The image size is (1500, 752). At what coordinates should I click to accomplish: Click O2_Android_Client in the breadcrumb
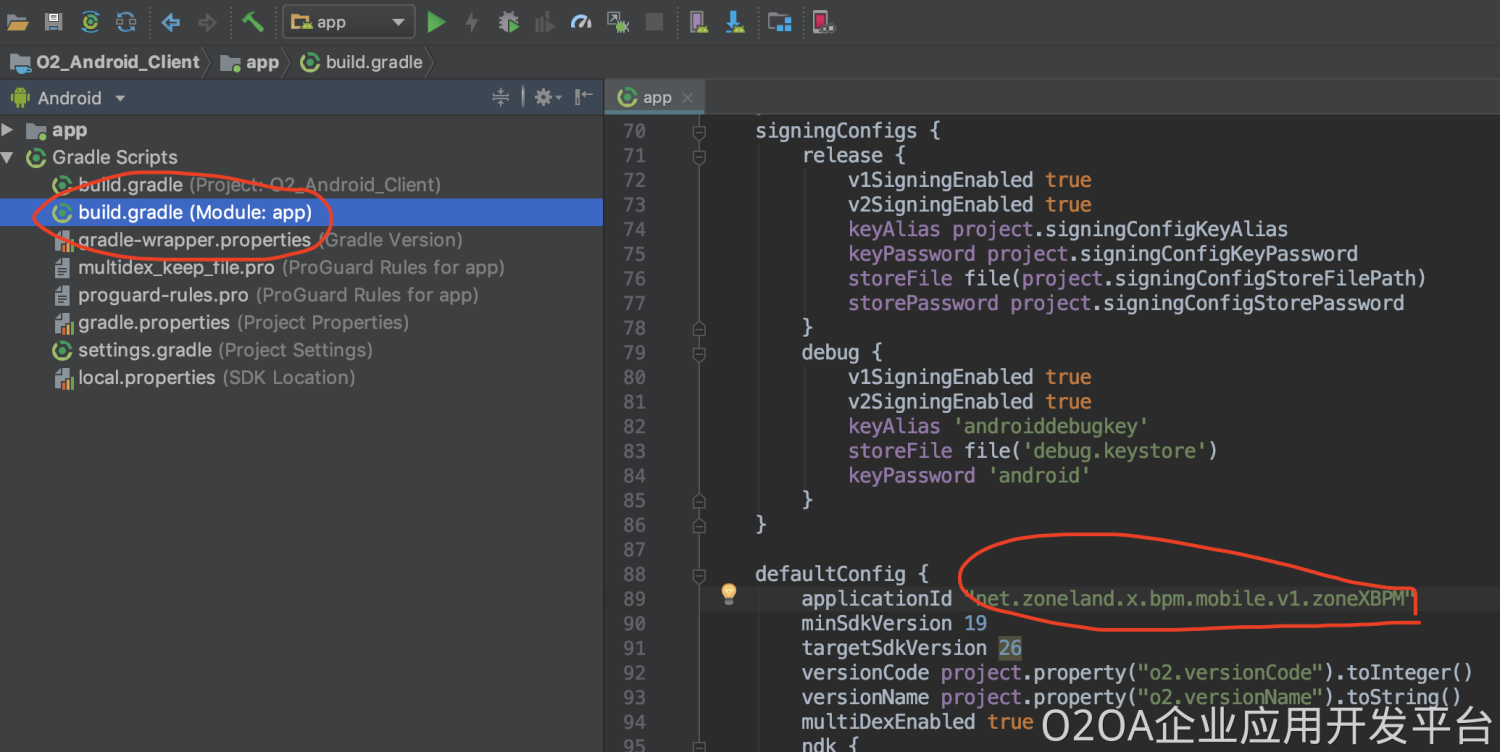(117, 62)
